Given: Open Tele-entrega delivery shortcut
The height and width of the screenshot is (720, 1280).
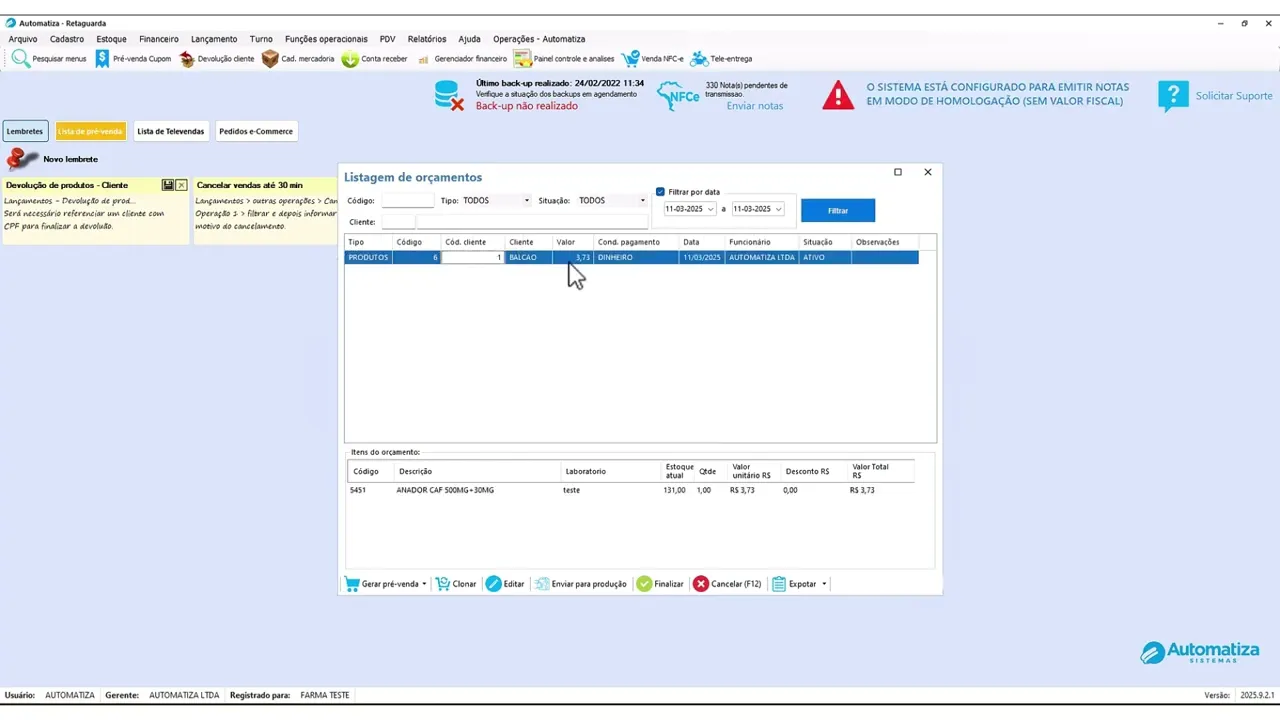Looking at the screenshot, I should coord(721,59).
